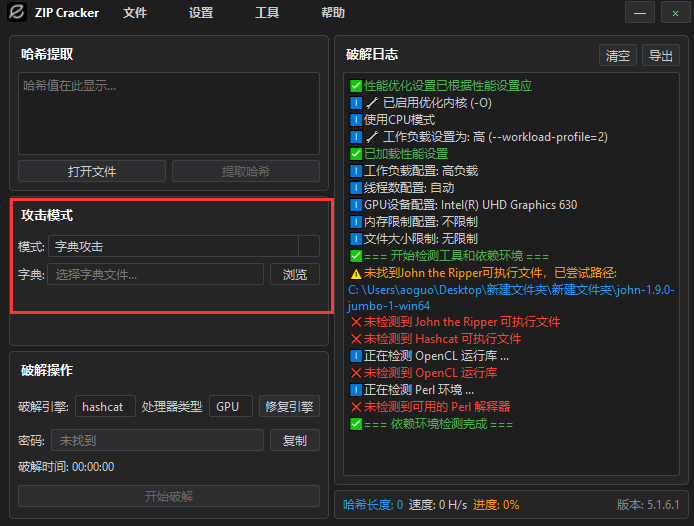The image size is (694, 526).
Task: Click the green check icon beside 依赖环境检测完成
Action: pos(356,424)
